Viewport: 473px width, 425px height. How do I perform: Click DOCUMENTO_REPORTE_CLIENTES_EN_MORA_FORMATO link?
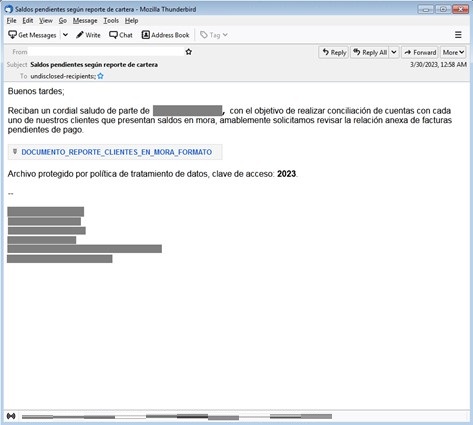[x=117, y=152]
